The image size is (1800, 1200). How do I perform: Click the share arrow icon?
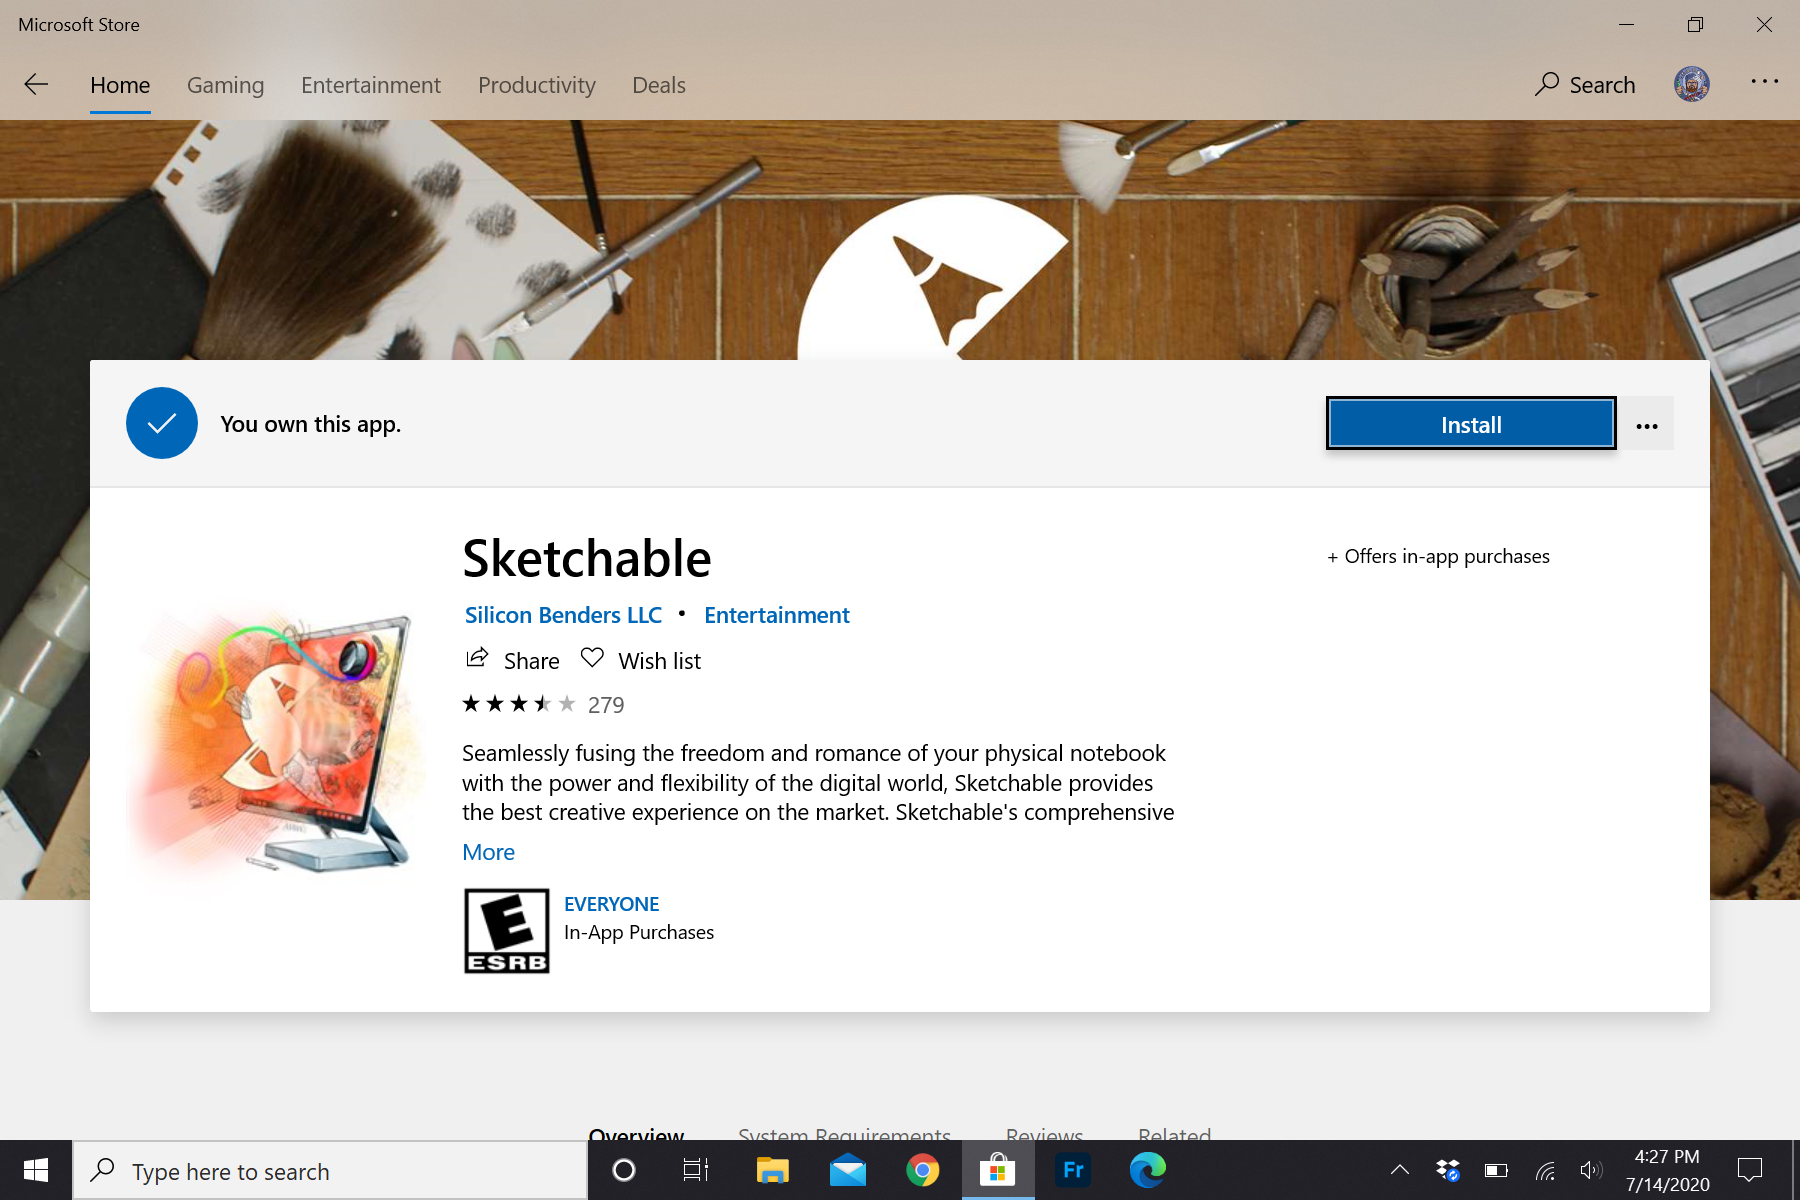(477, 658)
